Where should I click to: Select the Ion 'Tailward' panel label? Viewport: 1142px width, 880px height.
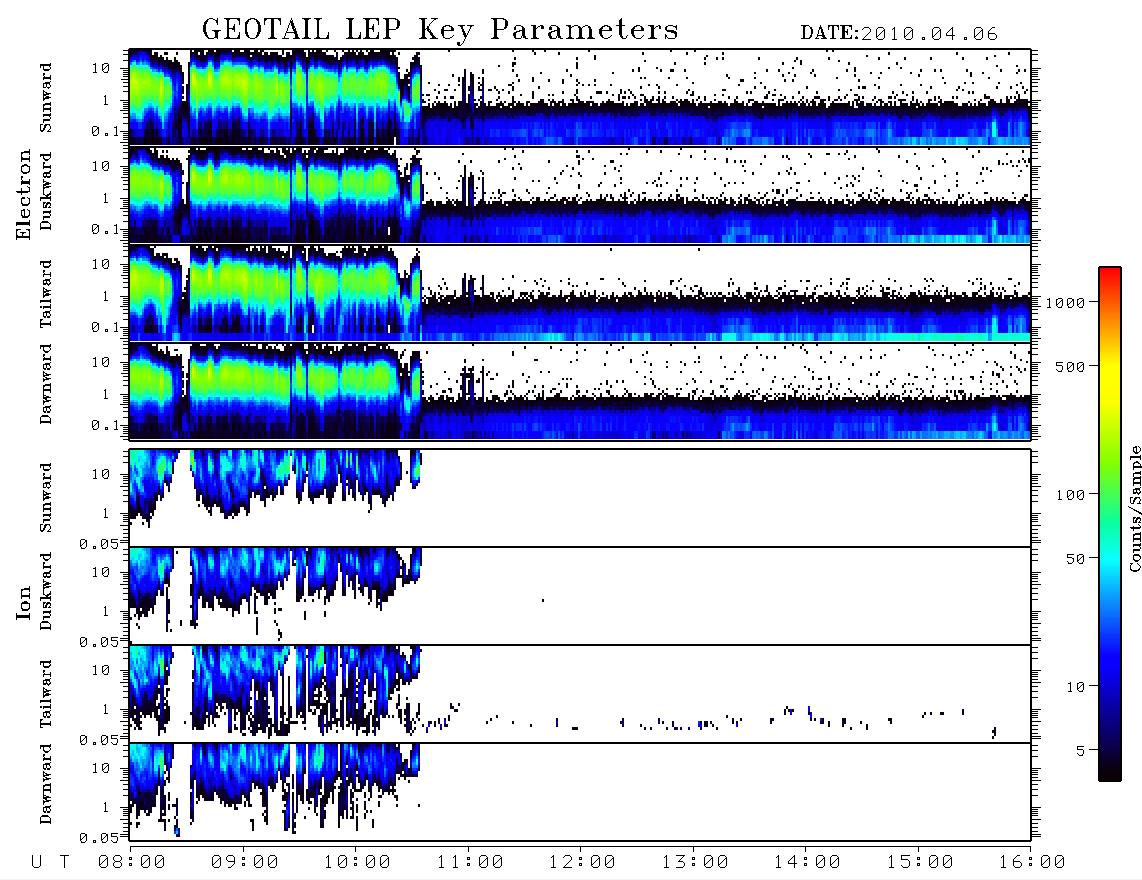46,694
